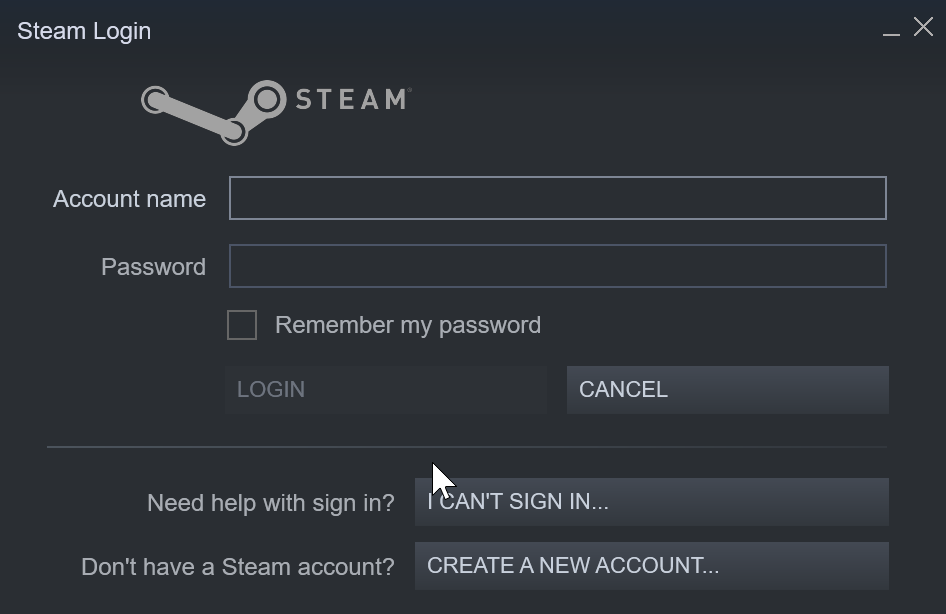Click the Steam Login title bar text

84,30
